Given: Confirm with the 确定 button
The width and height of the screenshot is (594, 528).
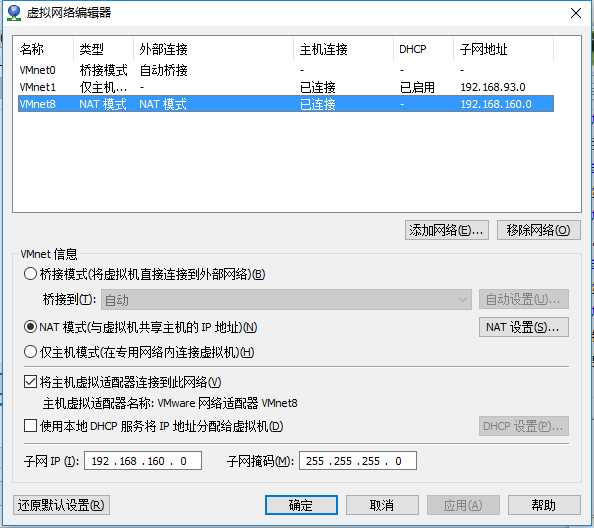Looking at the screenshot, I should point(301,505).
